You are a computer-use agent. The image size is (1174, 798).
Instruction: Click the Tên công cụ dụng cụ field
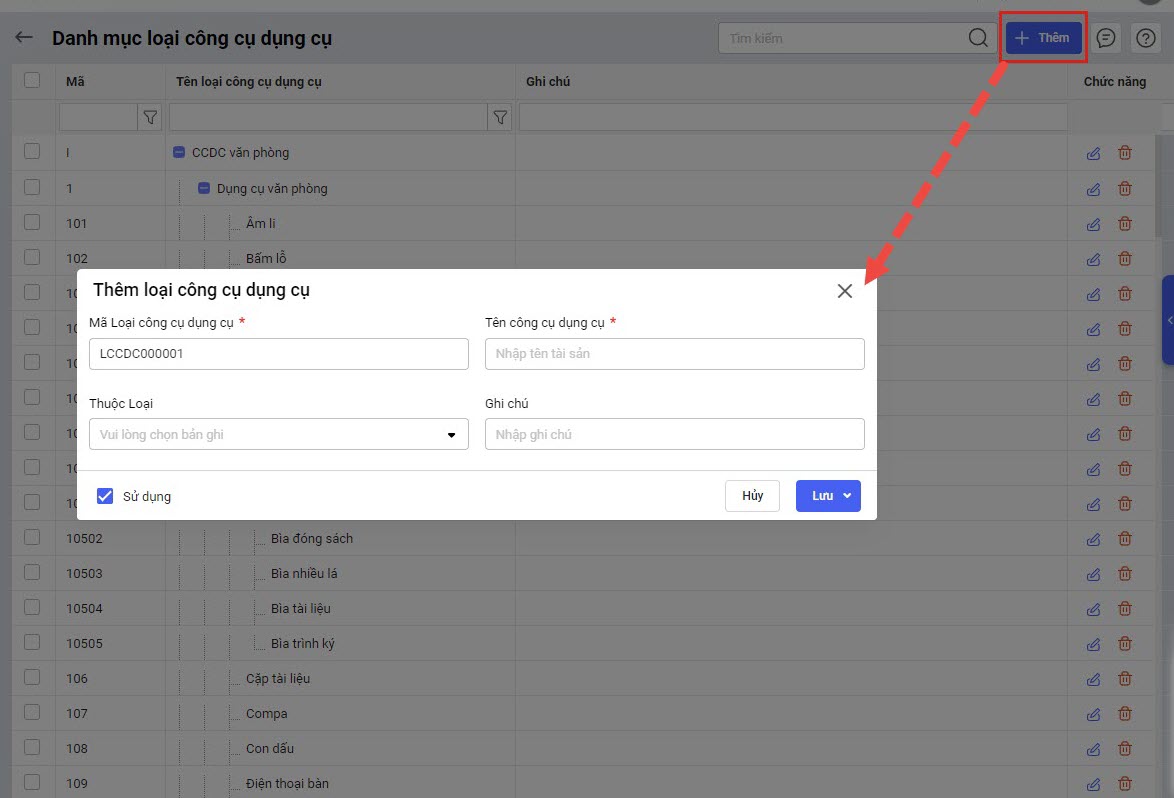point(674,354)
